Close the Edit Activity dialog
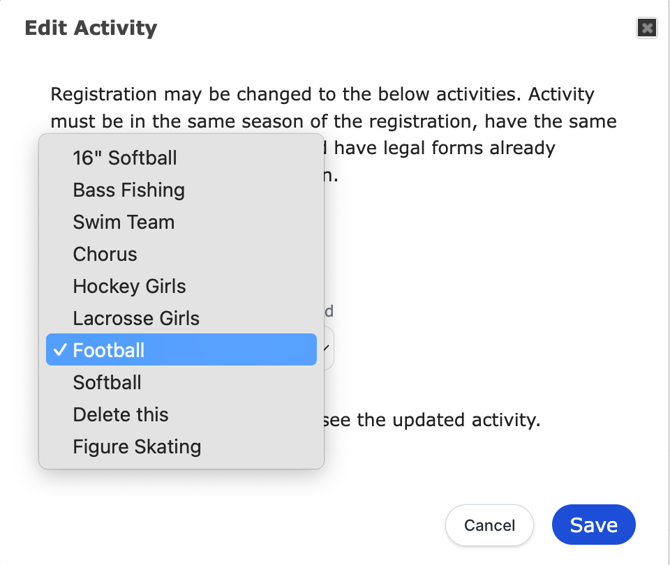The image size is (670, 565). pos(647,28)
